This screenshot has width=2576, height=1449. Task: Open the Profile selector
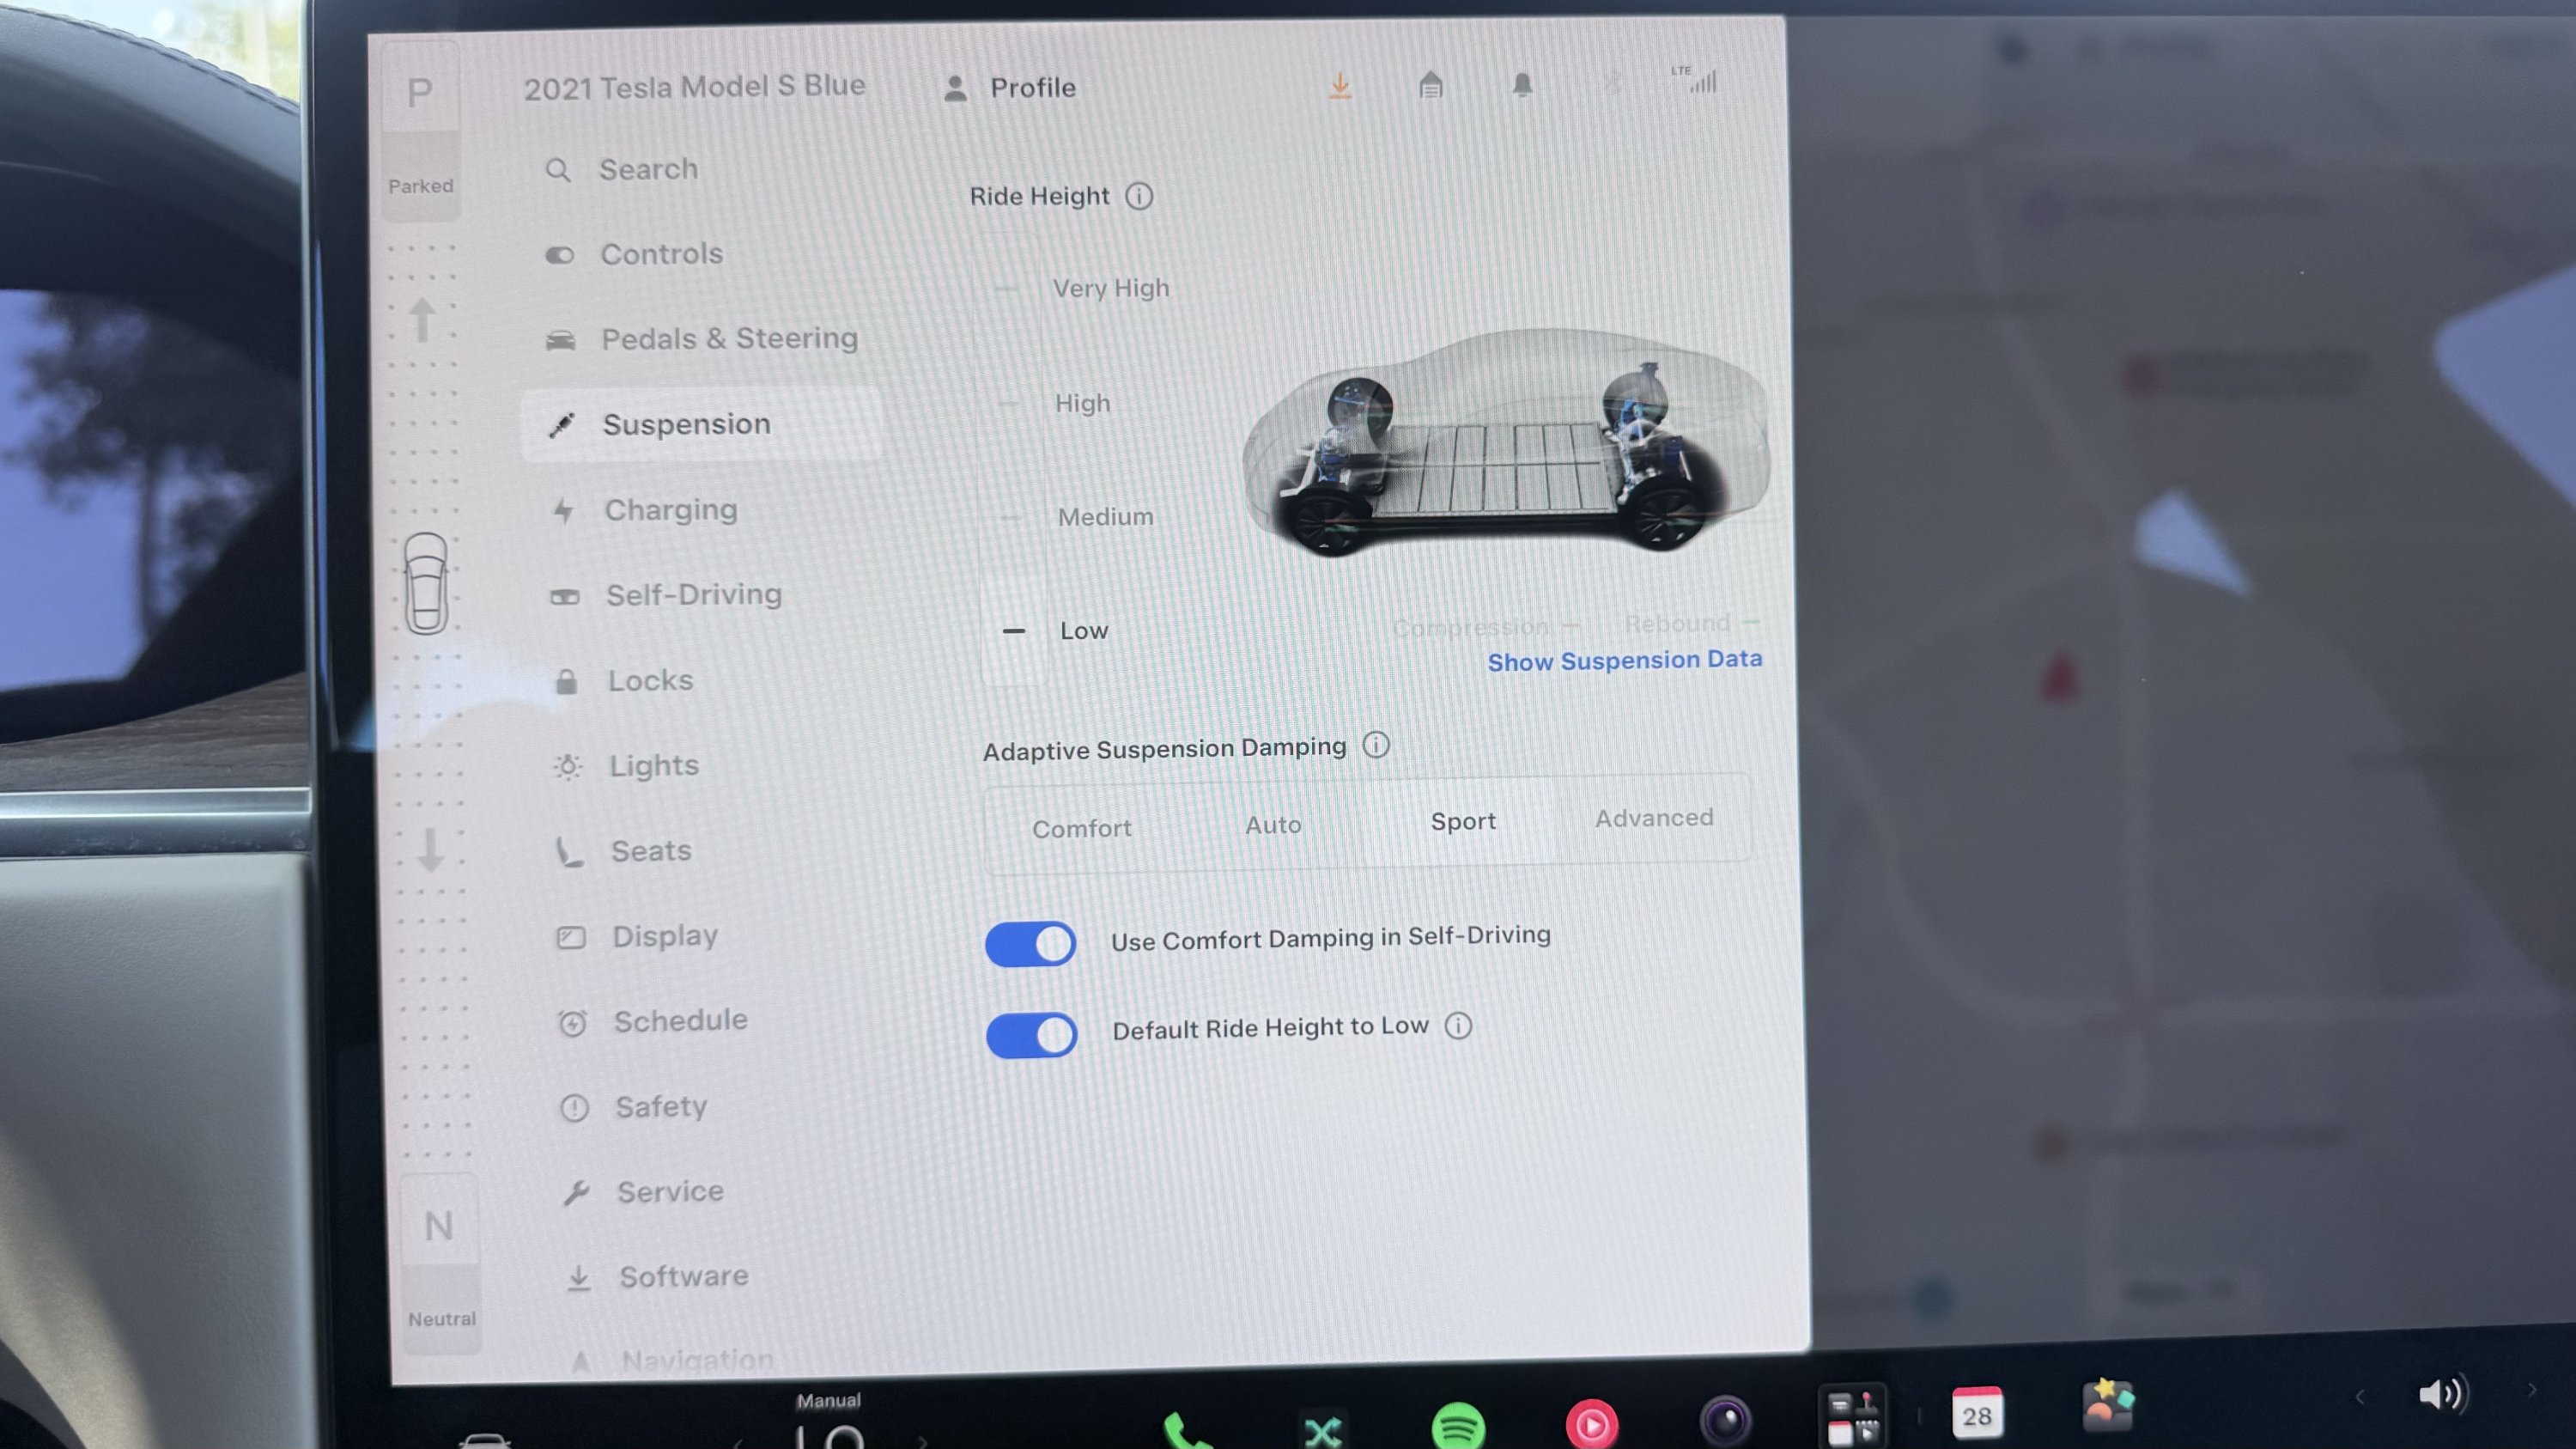point(1010,88)
